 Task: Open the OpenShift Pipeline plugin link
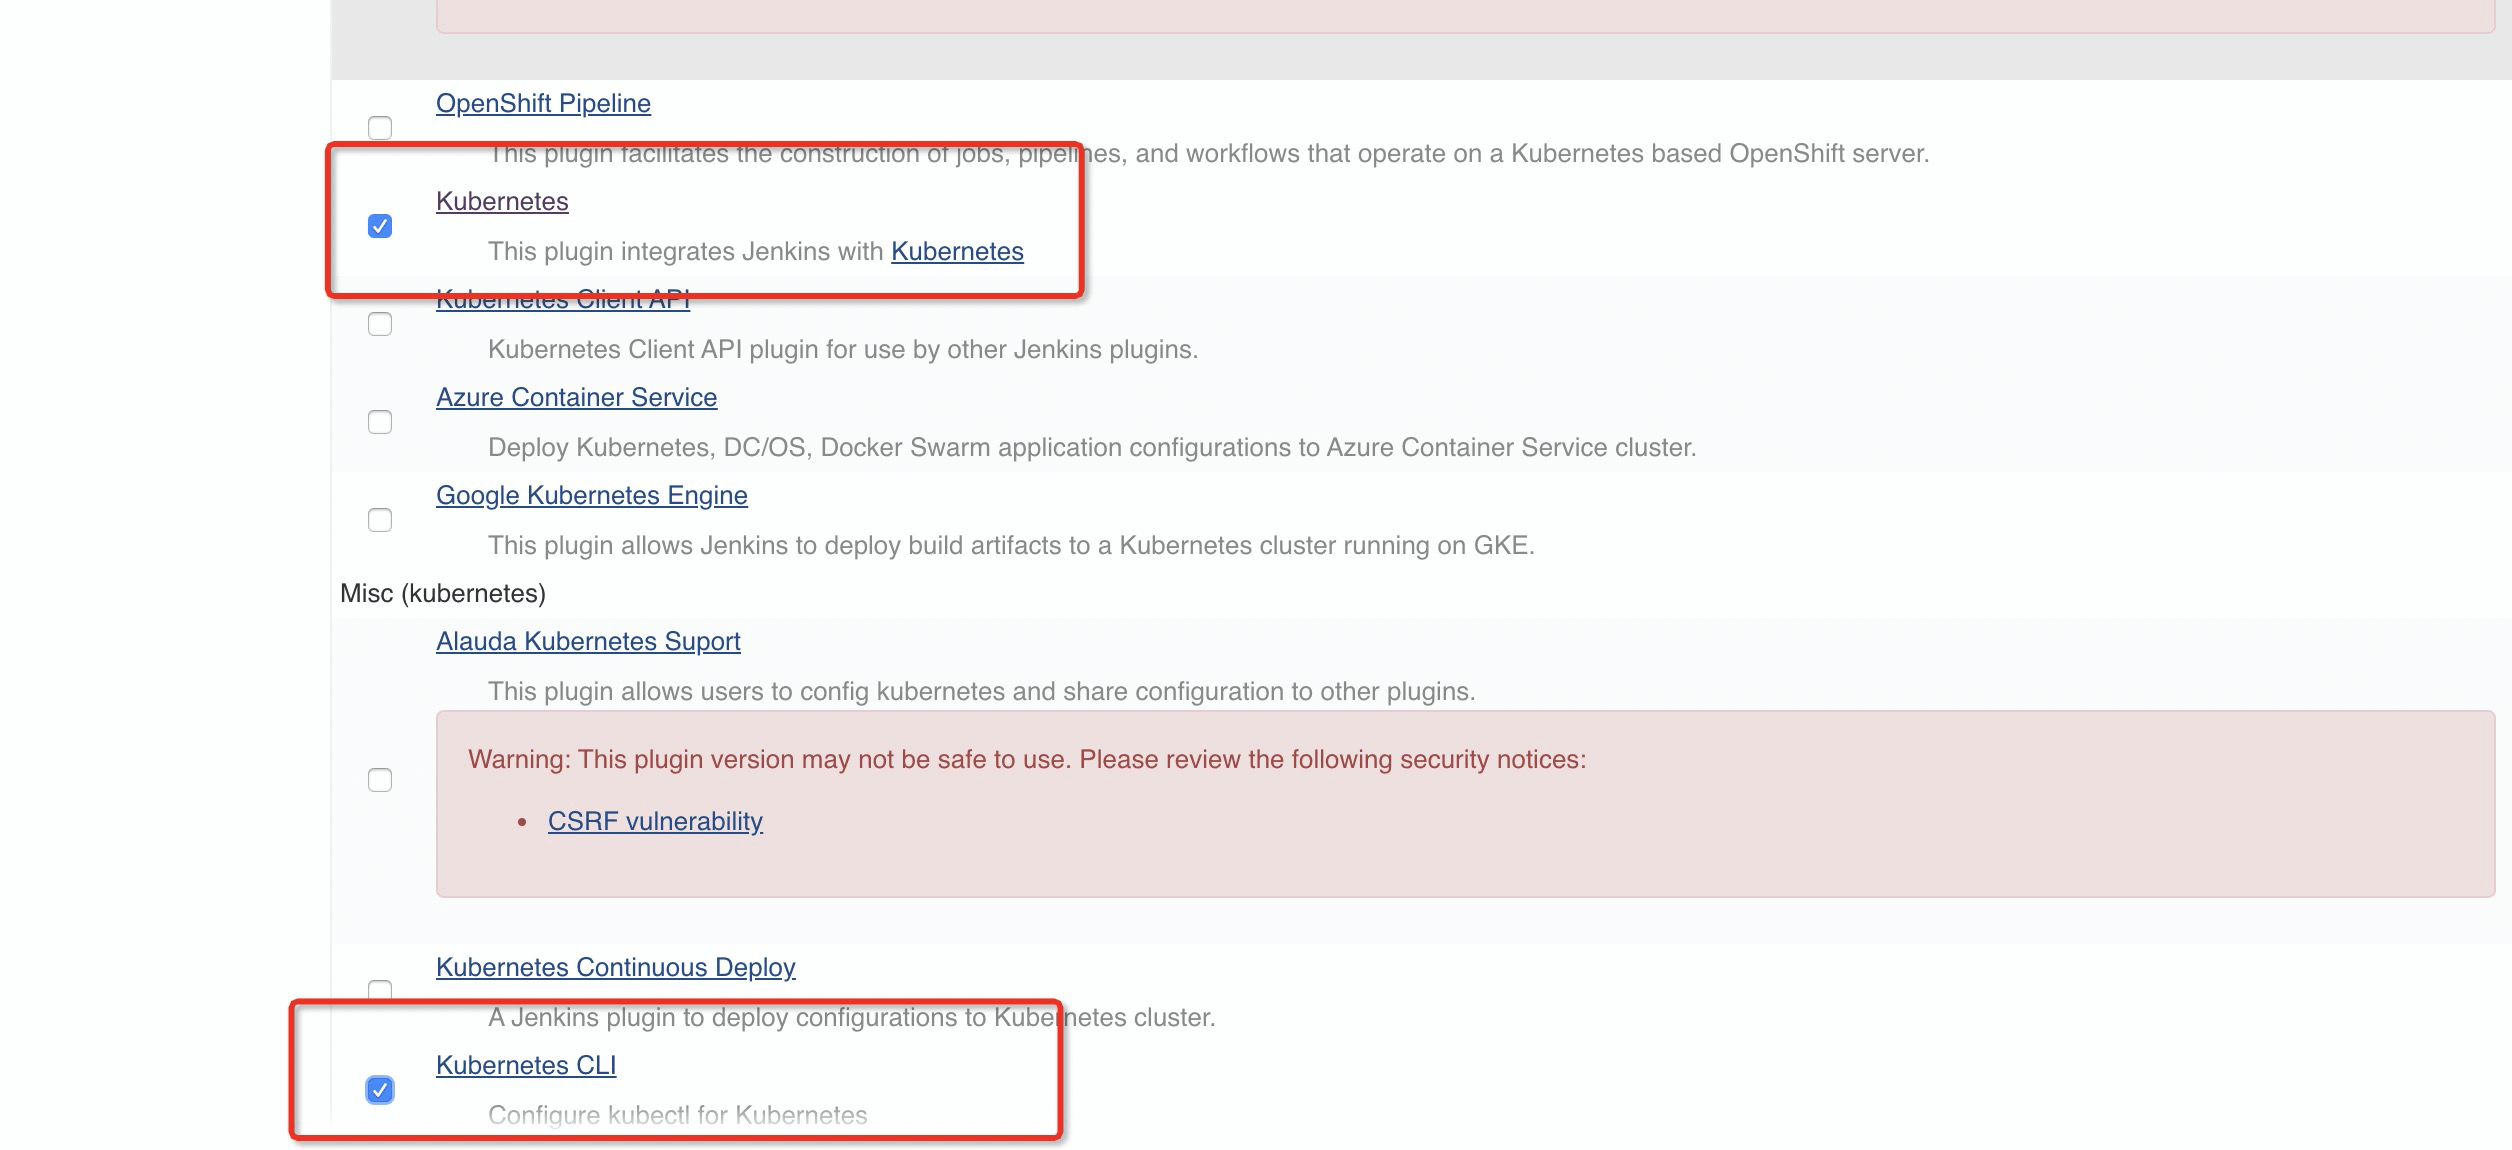(543, 103)
